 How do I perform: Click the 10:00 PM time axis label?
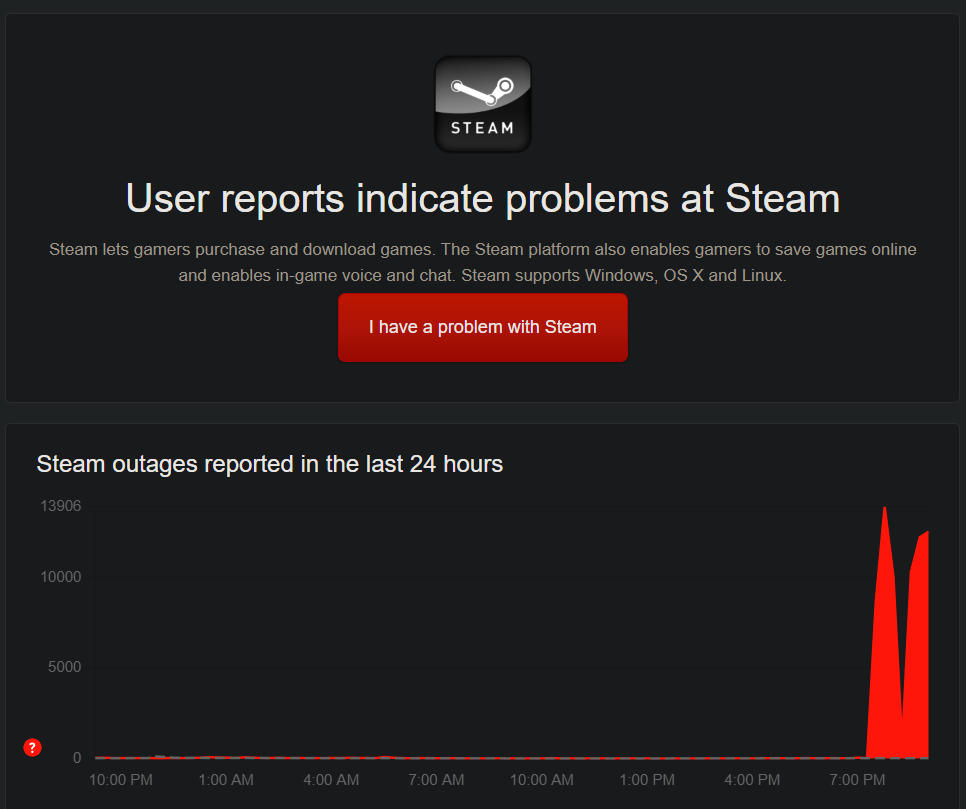tap(121, 779)
